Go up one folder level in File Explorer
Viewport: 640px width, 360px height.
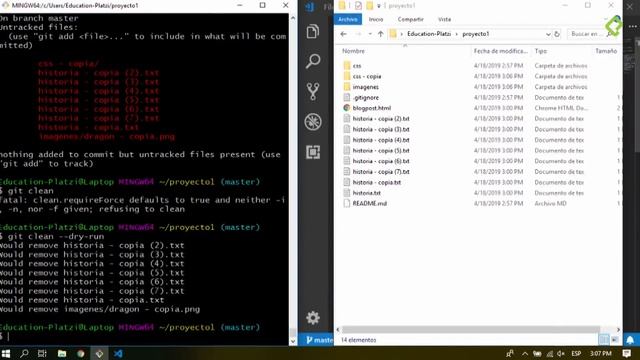(380, 34)
